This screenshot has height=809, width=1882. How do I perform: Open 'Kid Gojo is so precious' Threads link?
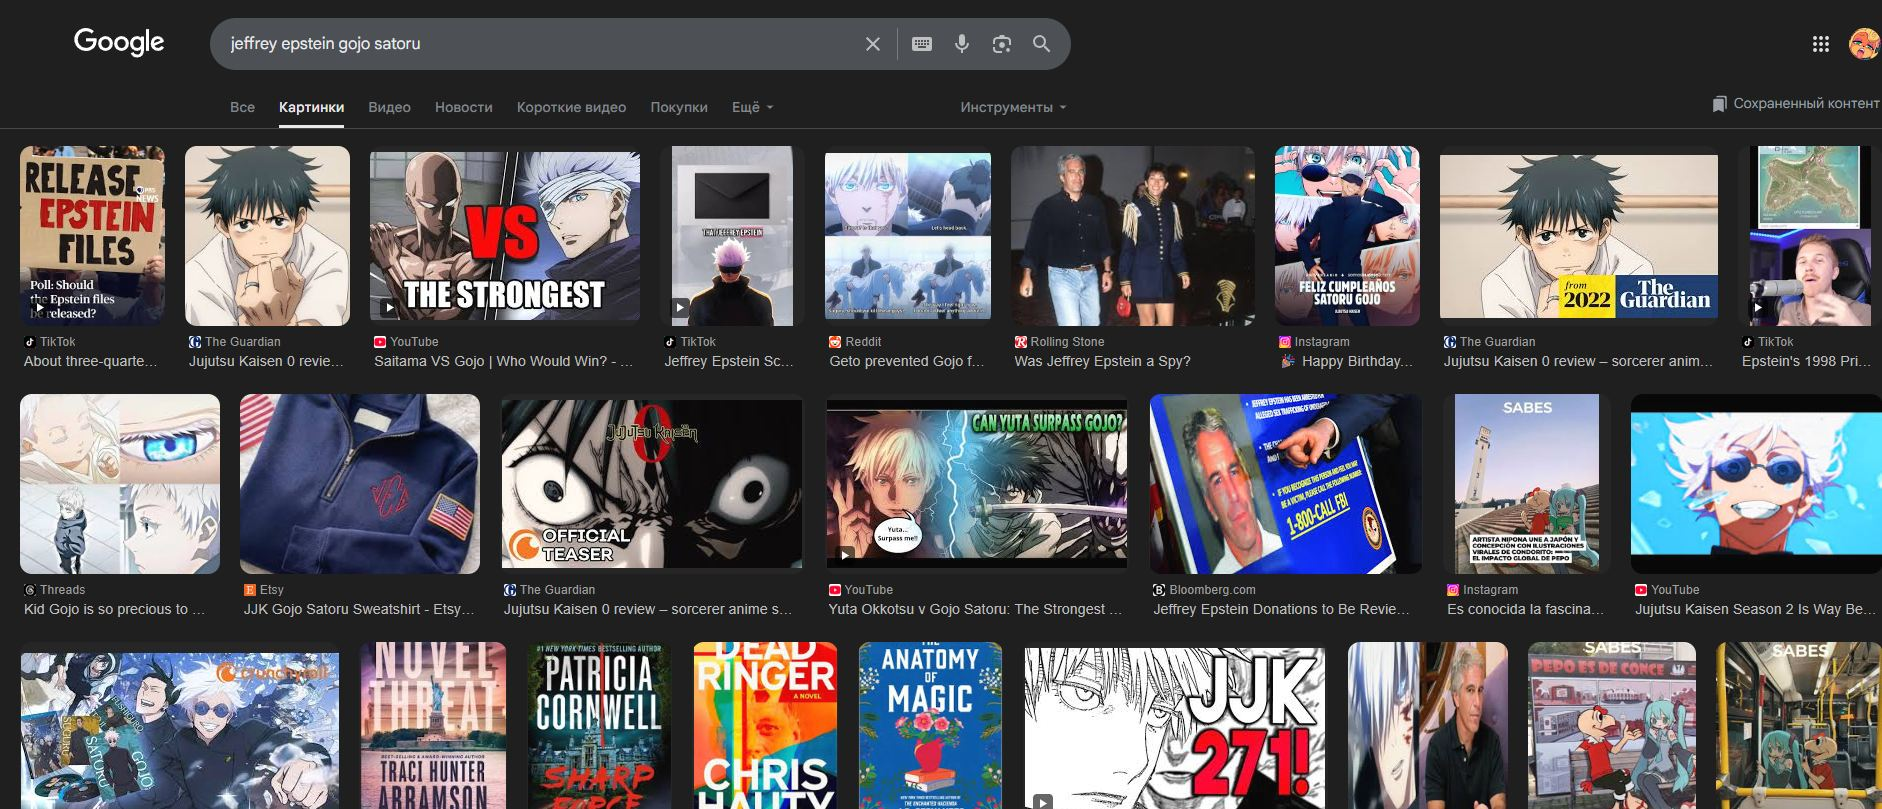[x=114, y=609]
